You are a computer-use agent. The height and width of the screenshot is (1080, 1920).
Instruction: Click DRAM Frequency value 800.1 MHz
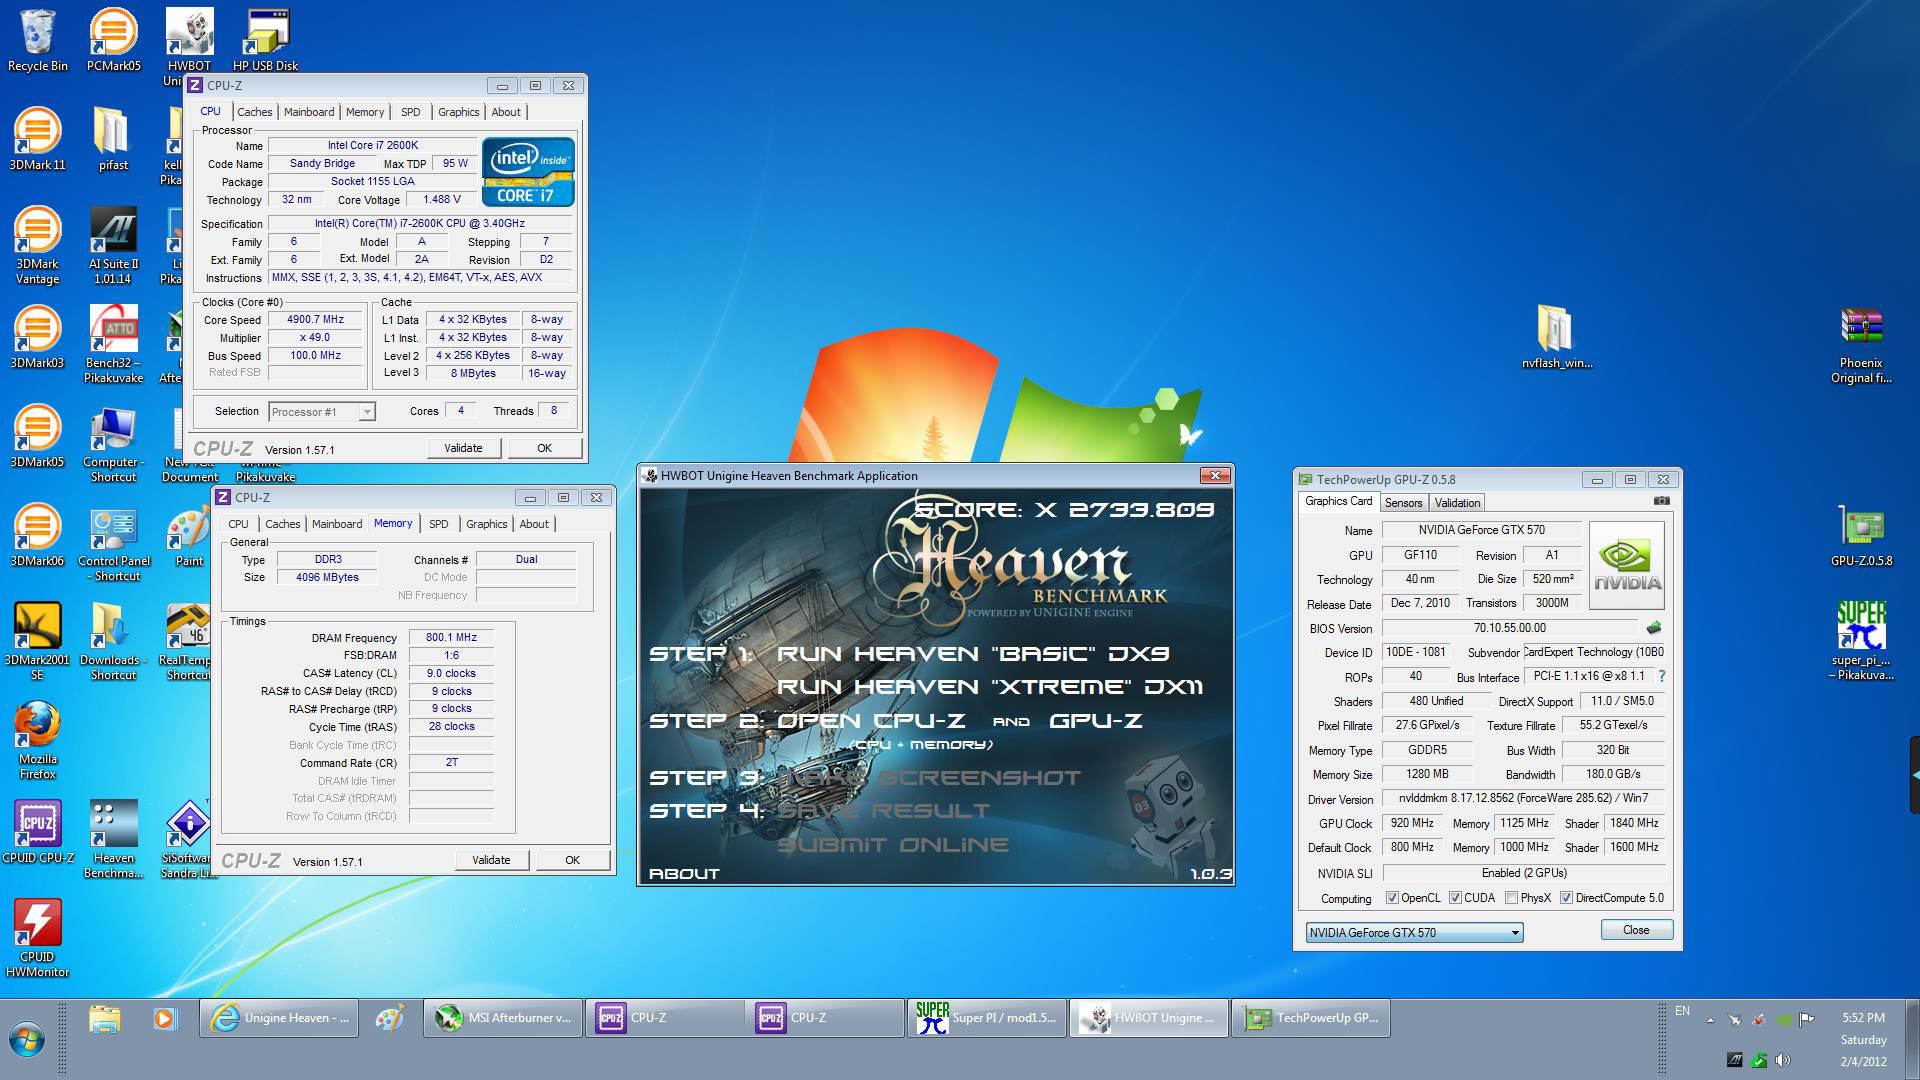click(x=451, y=637)
